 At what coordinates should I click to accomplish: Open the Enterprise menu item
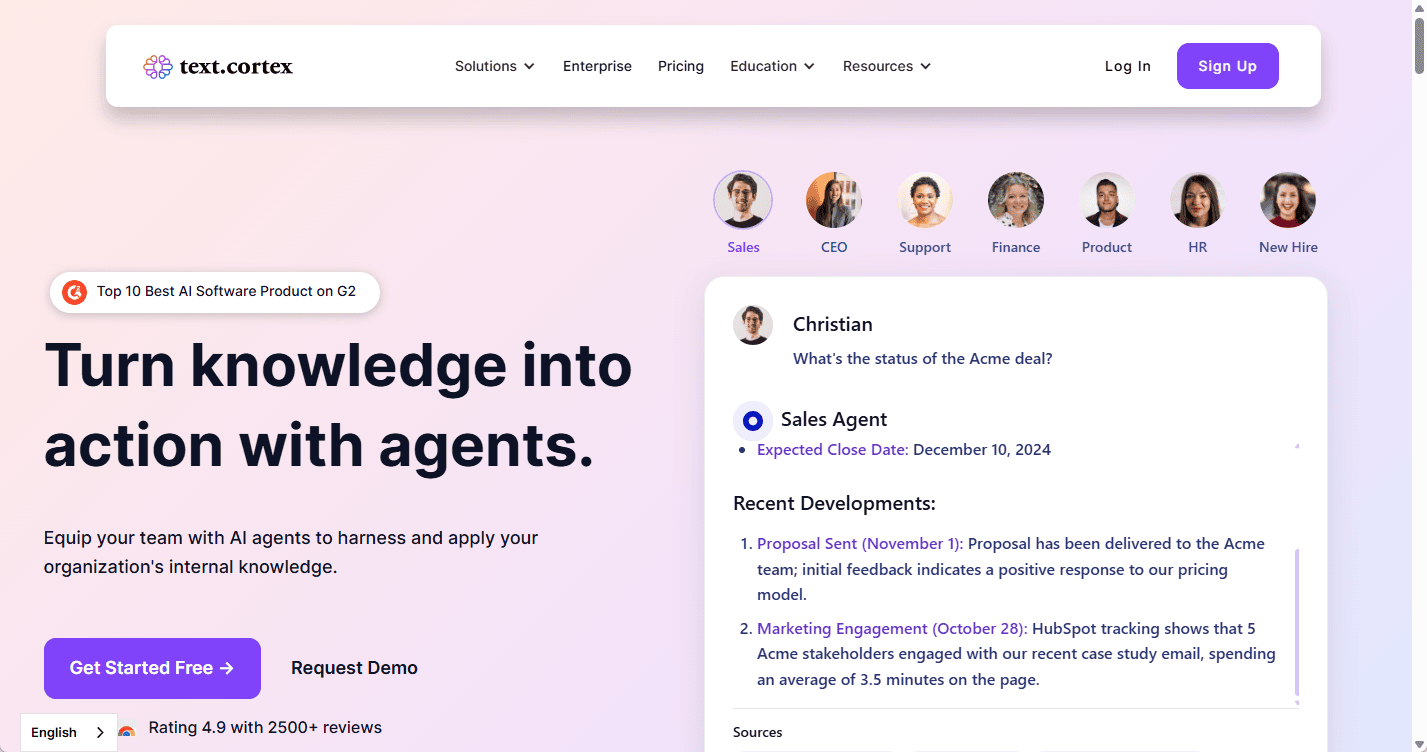point(597,66)
